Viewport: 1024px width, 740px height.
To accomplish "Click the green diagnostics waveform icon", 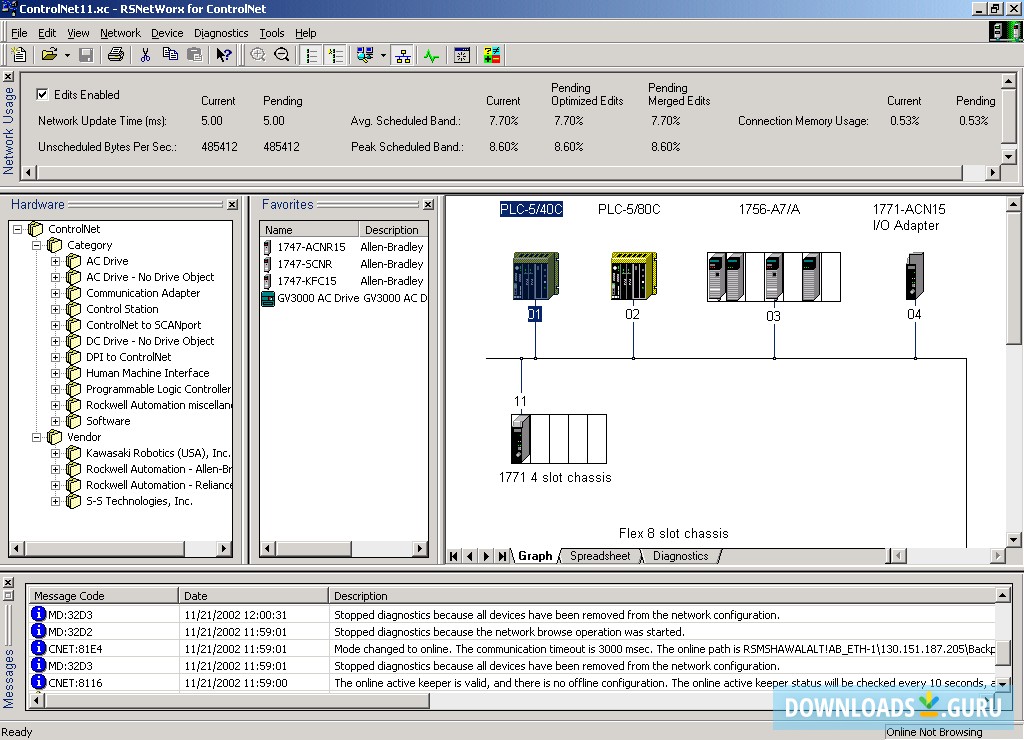I will tap(431, 56).
